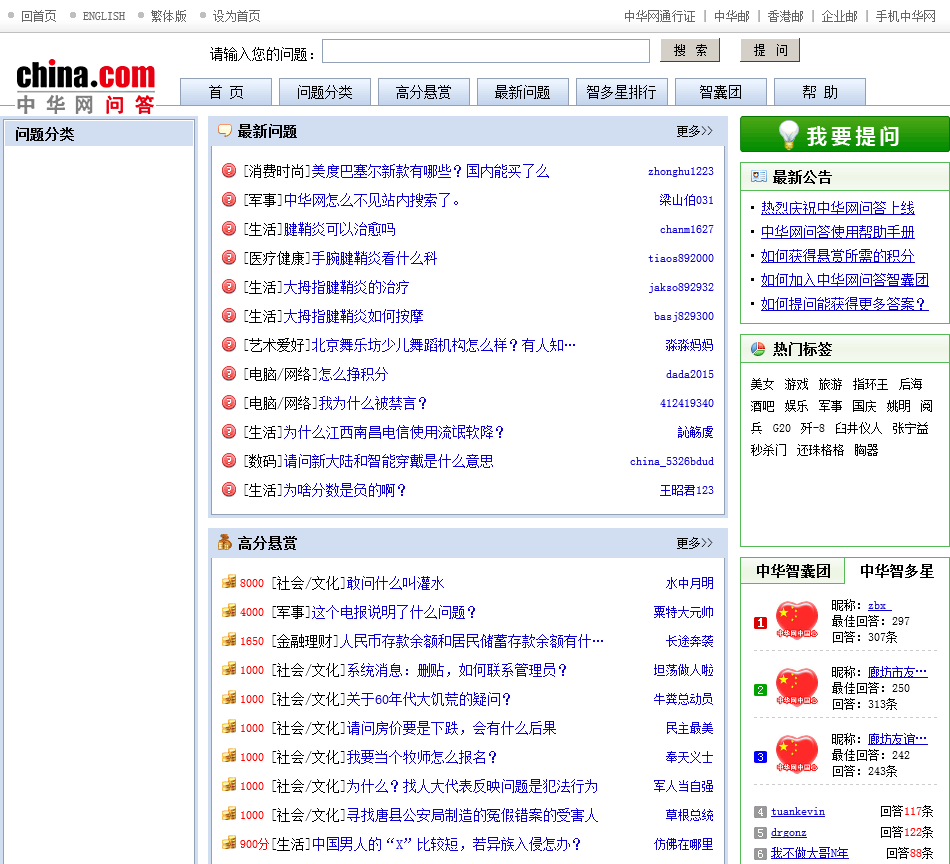Open user profile zhonghu1223
The width and height of the screenshot is (950, 864).
(x=680, y=171)
